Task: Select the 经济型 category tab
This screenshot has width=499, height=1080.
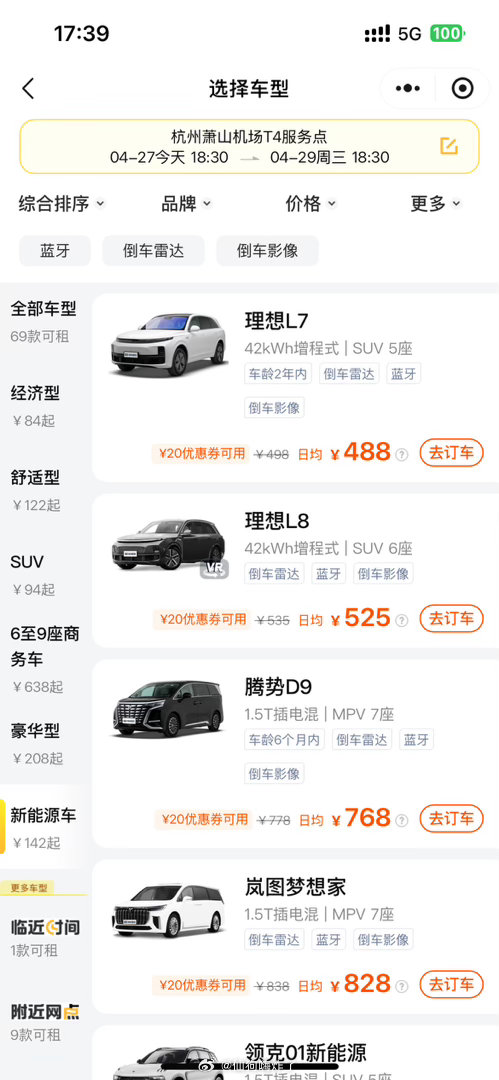Action: (x=35, y=406)
